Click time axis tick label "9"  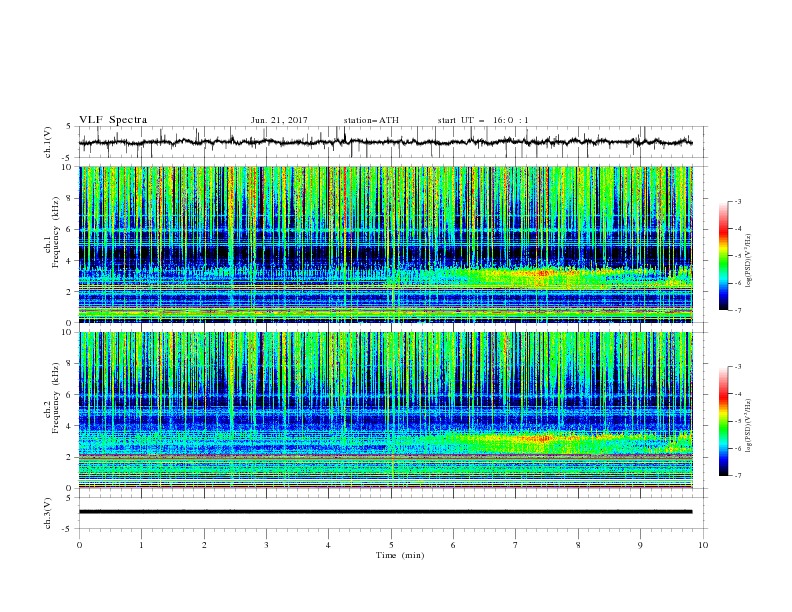pyautogui.click(x=640, y=545)
